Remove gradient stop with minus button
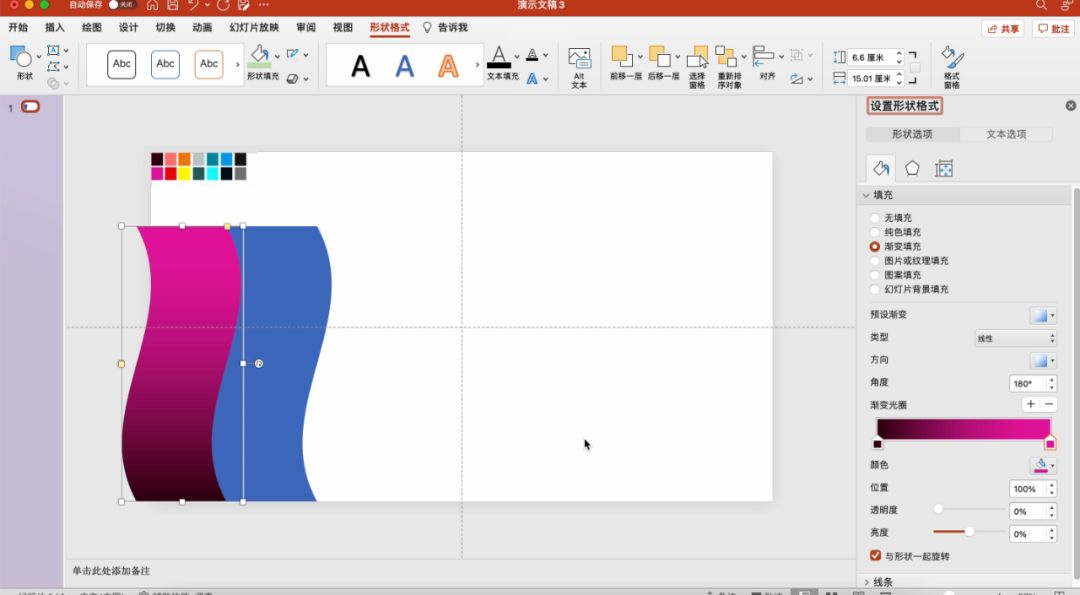This screenshot has height=595, width=1080. click(x=1048, y=404)
